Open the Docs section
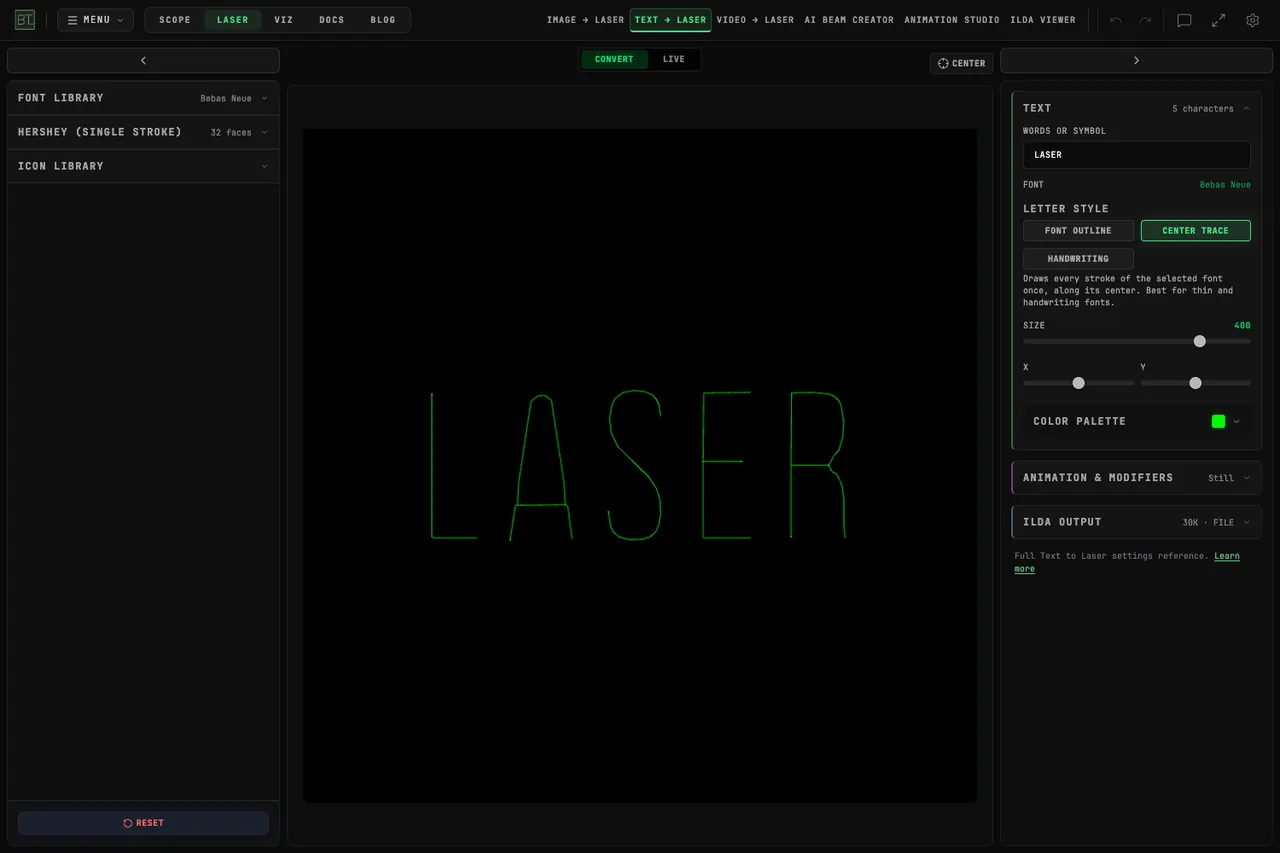1280x853 pixels. tap(332, 20)
